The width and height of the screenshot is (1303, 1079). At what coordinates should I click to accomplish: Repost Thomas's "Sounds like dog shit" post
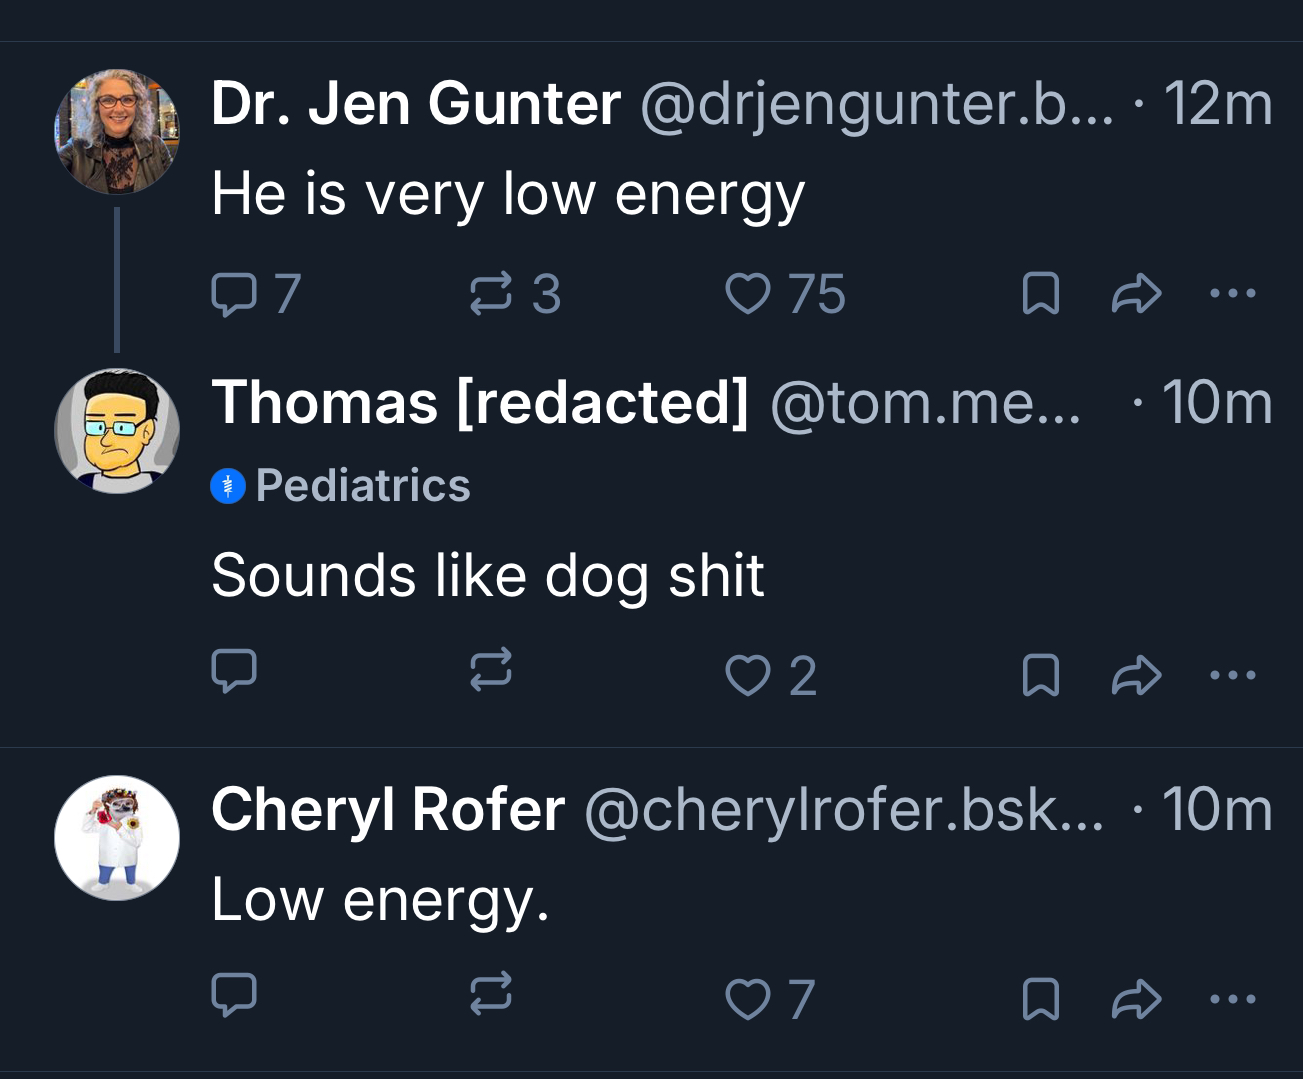(490, 671)
